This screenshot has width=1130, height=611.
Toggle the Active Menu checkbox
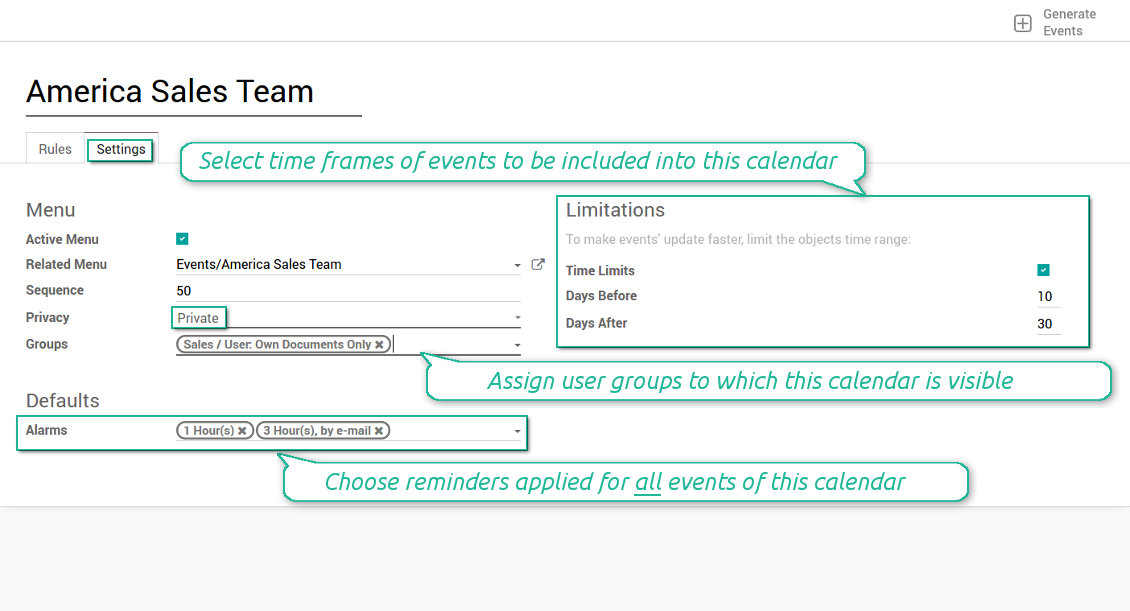(182, 239)
